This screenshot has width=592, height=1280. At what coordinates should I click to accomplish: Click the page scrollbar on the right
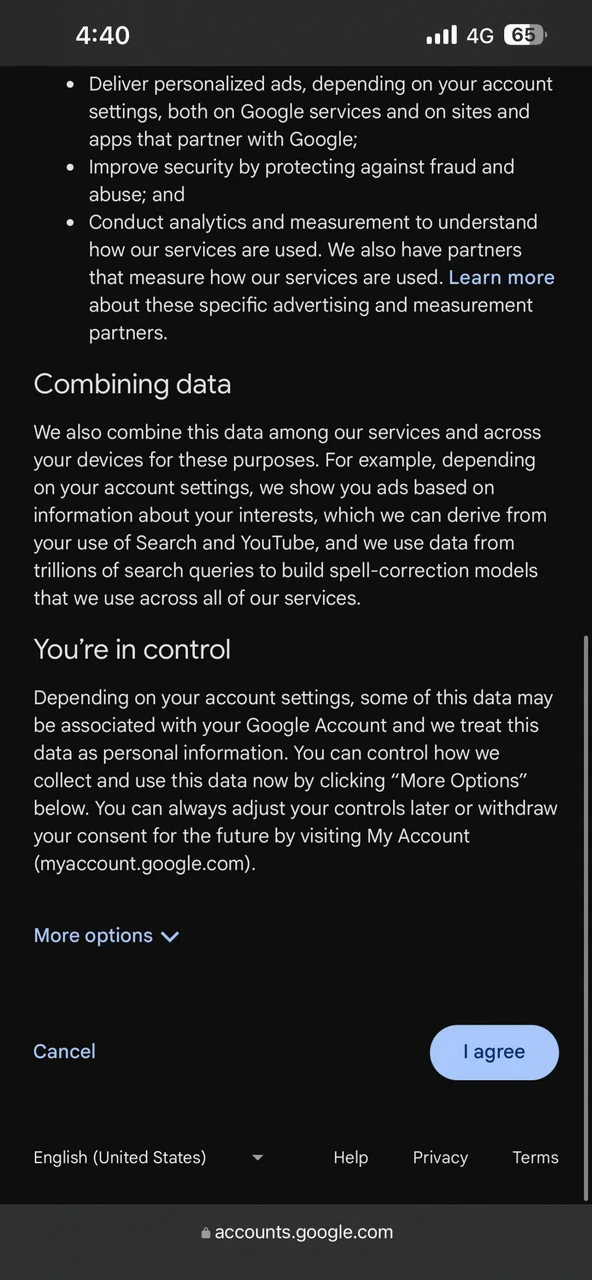point(587,918)
